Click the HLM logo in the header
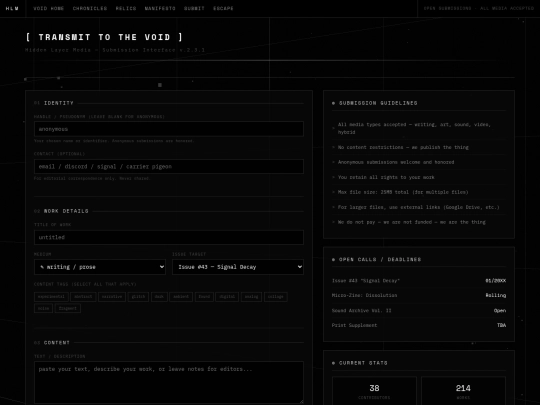540x405 pixels. [12, 8]
